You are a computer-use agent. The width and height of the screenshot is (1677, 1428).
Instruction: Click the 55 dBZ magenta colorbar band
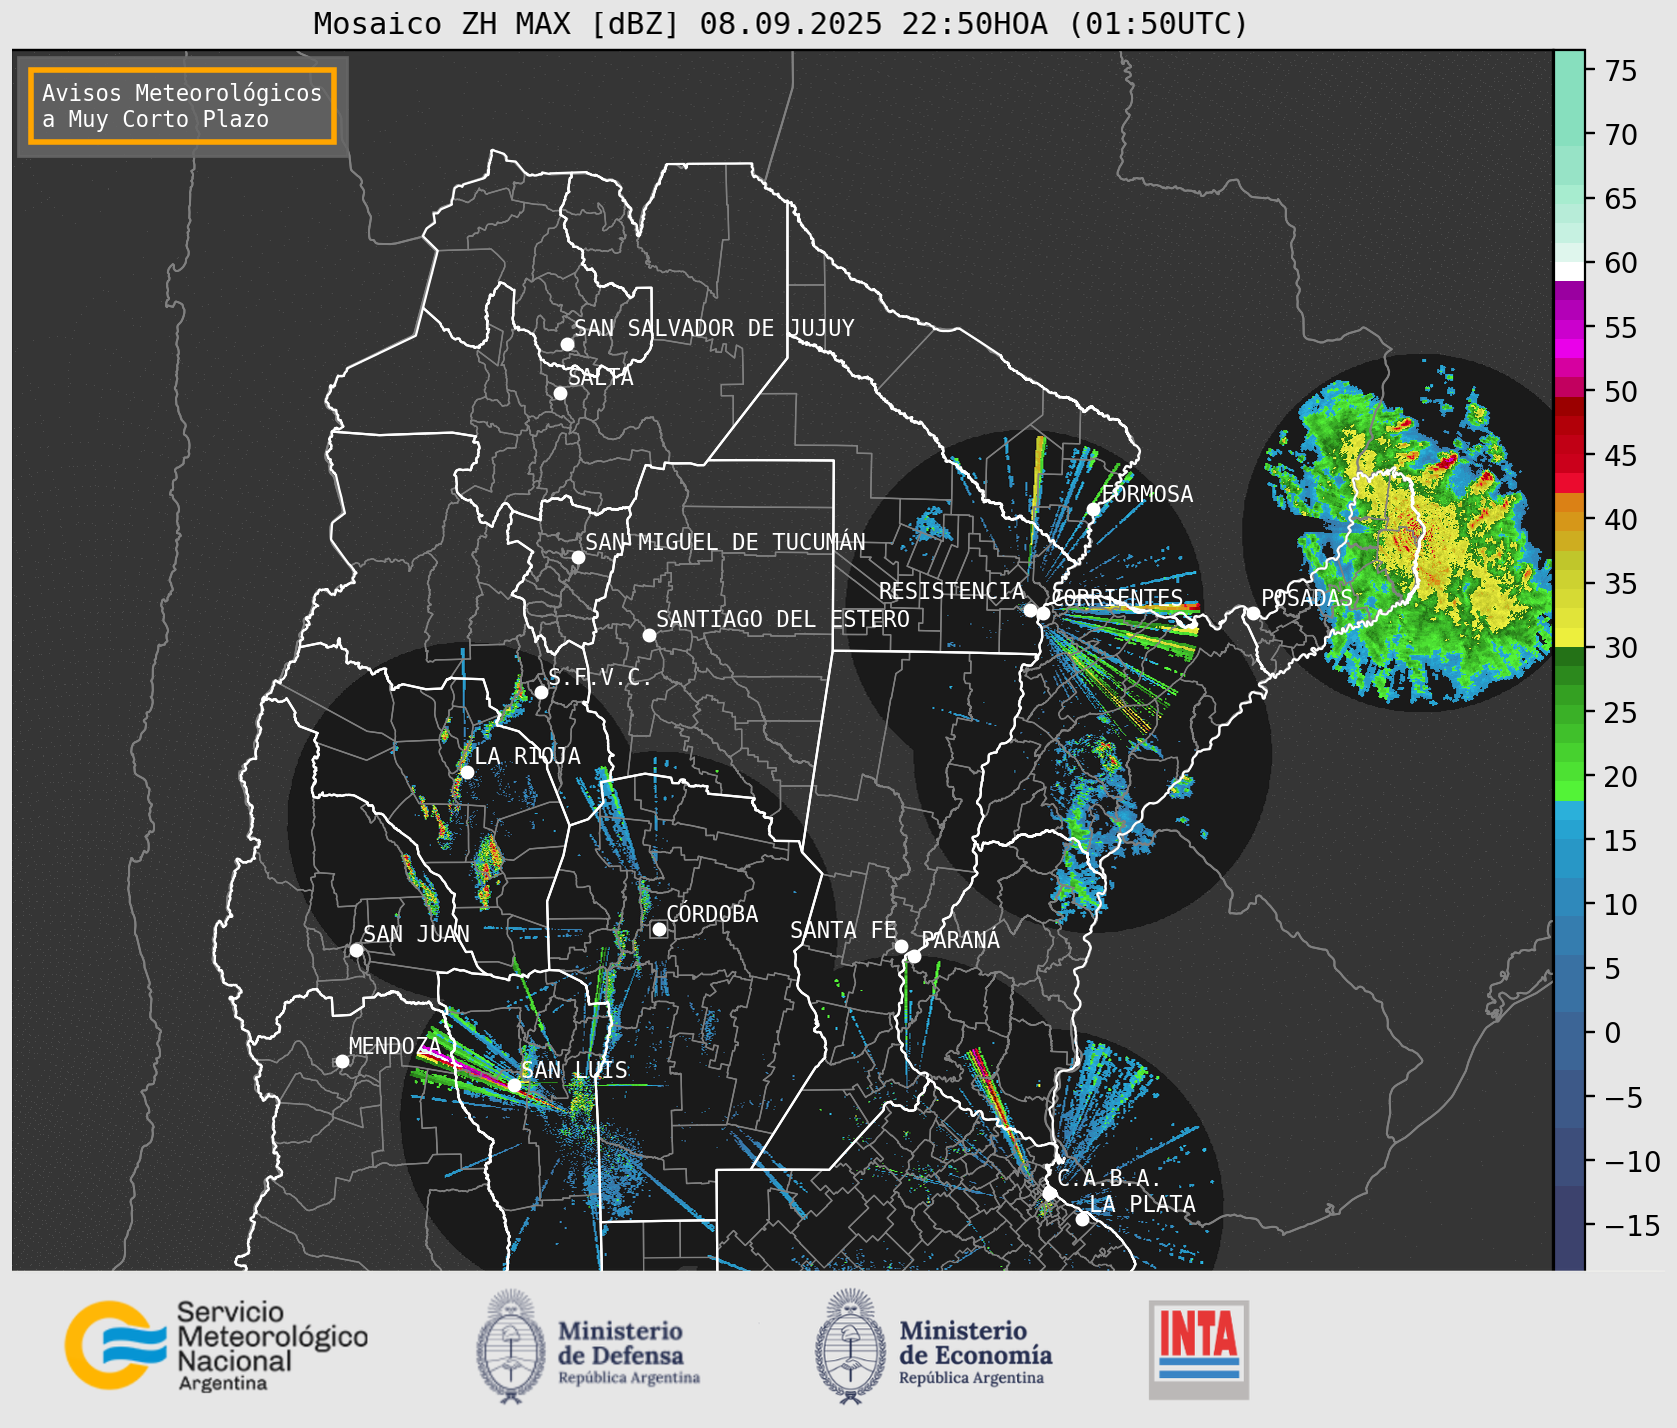point(1569,328)
